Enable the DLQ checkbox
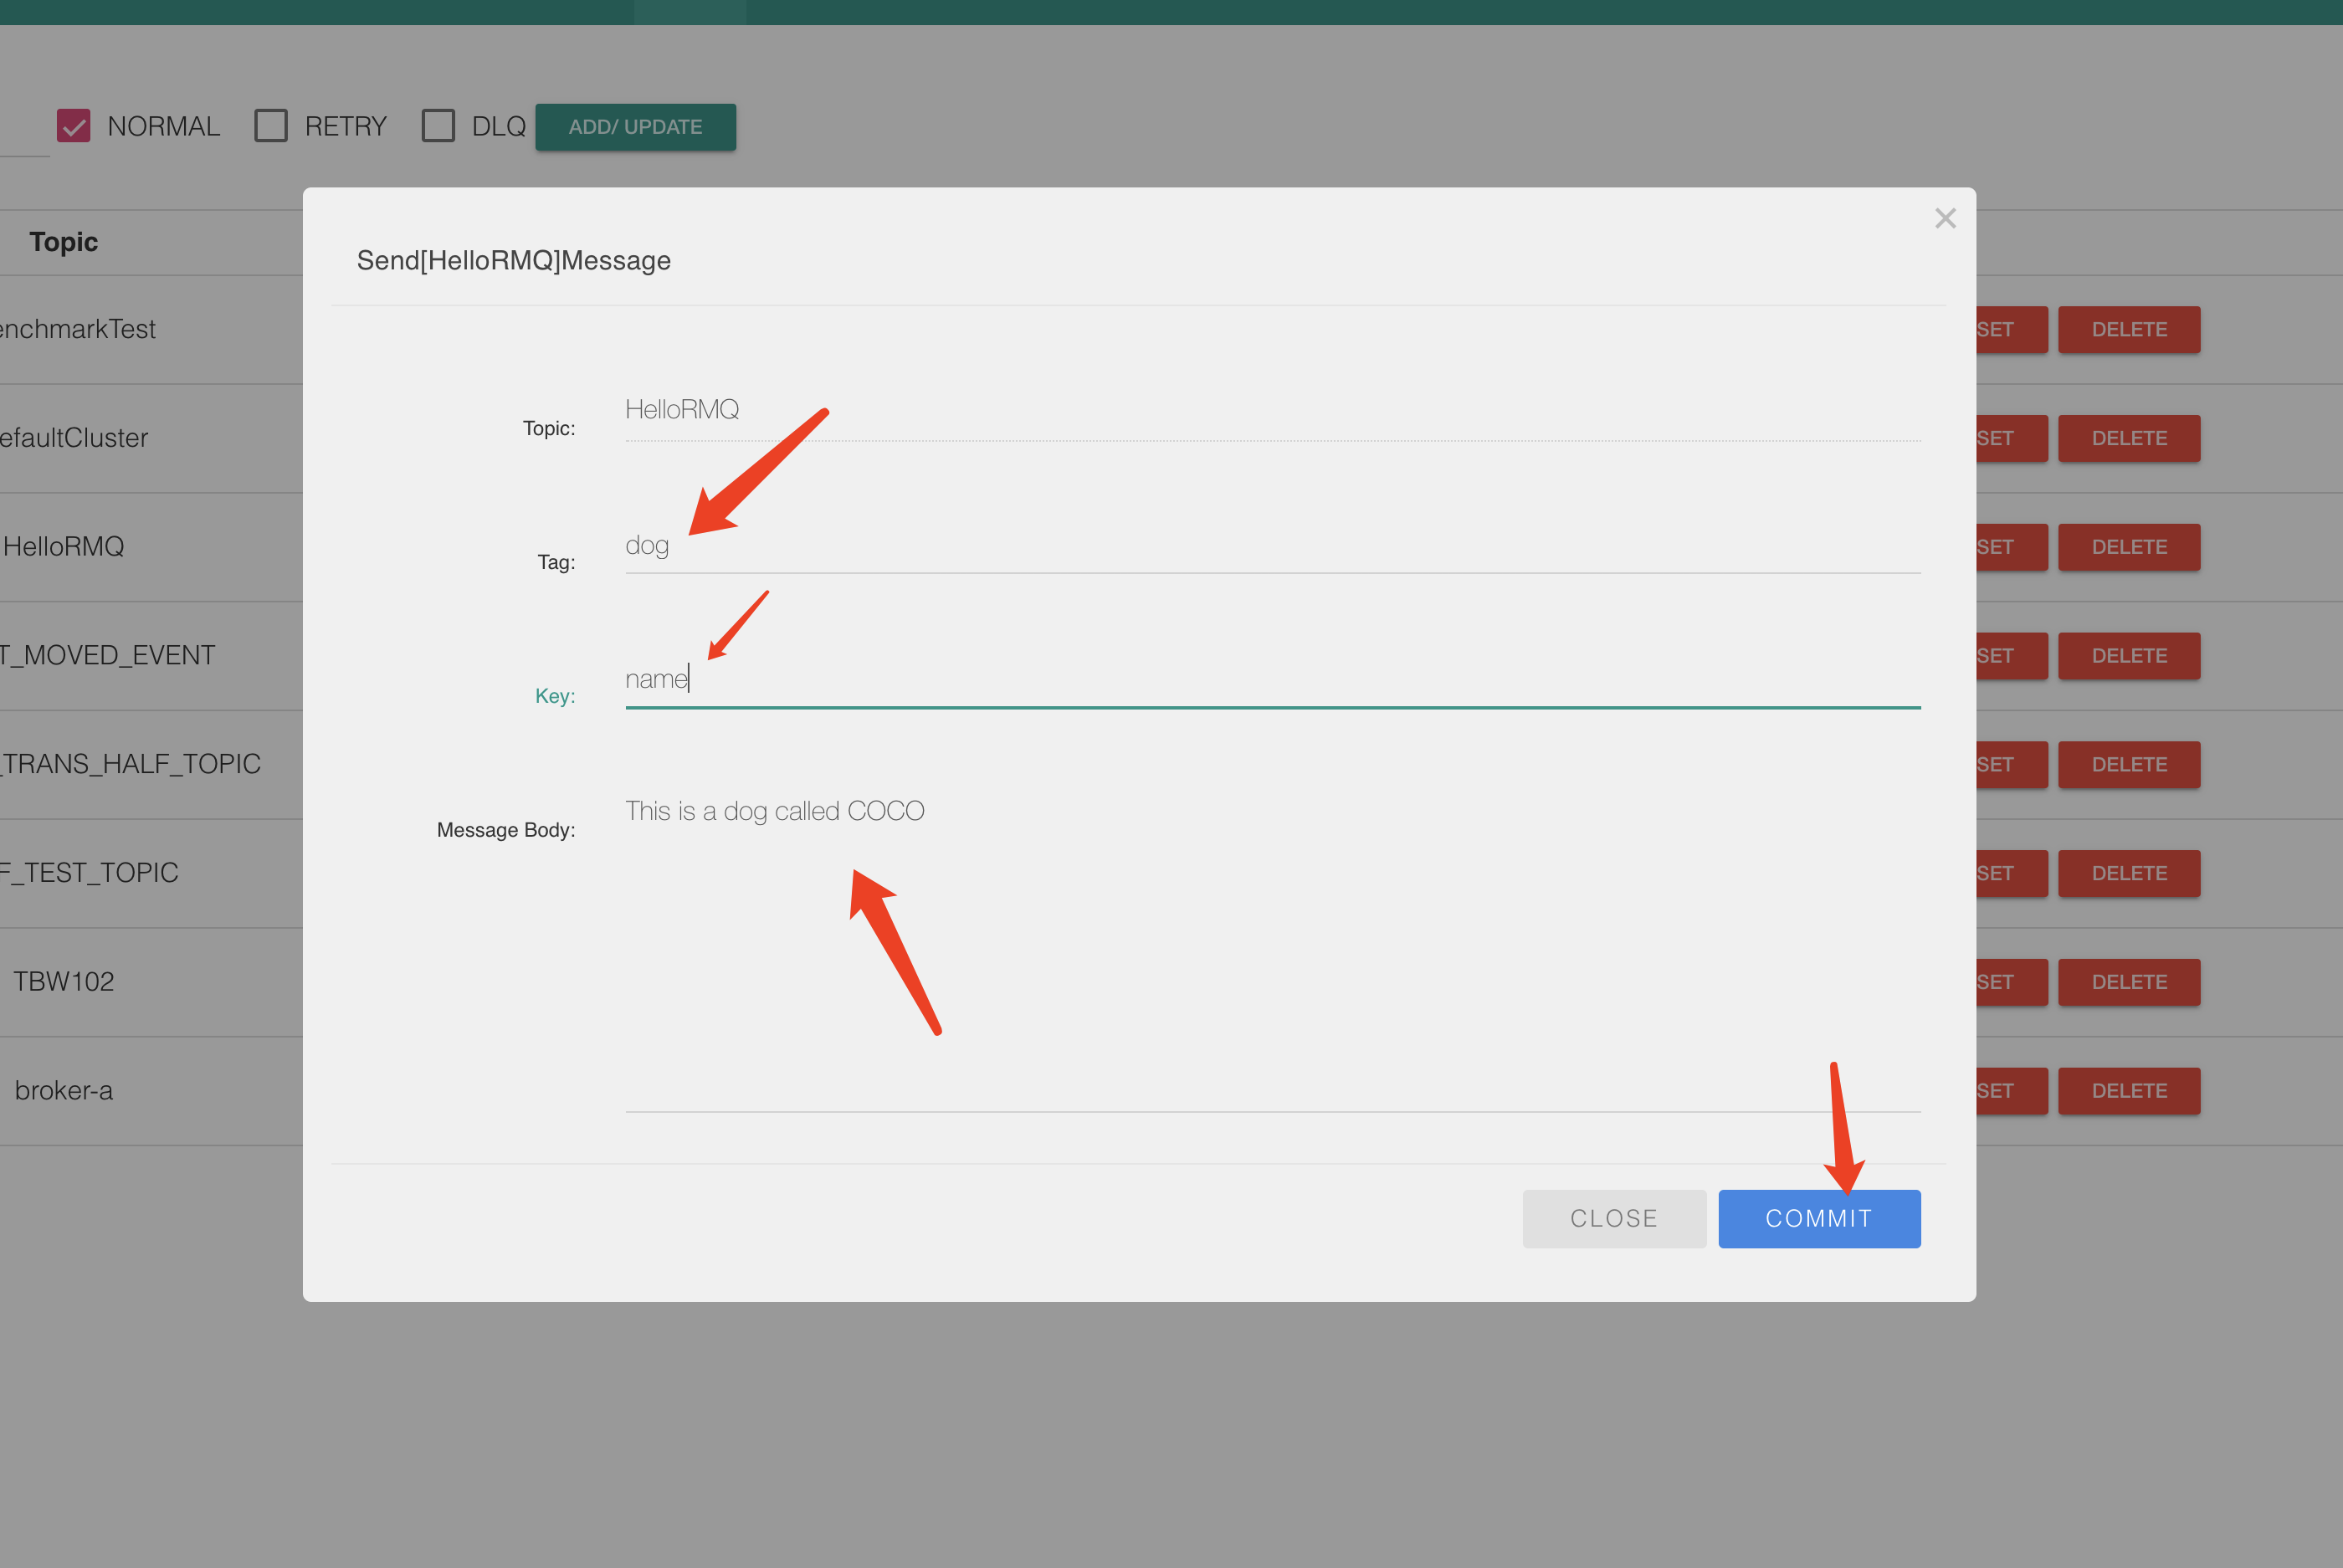Image resolution: width=2343 pixels, height=1568 pixels. [x=438, y=126]
